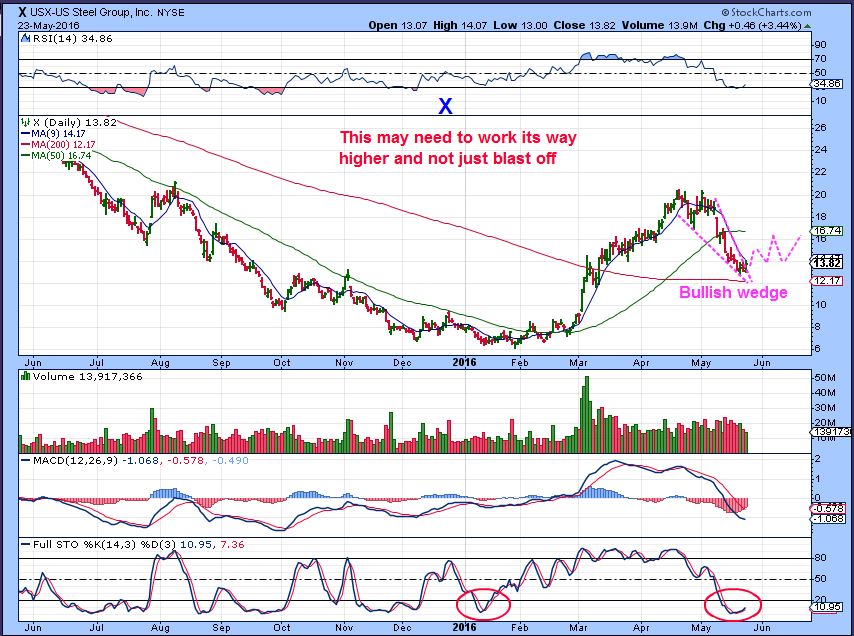Click the '50M' volume axis label
Viewport: 854px width, 636px height.
825,377
